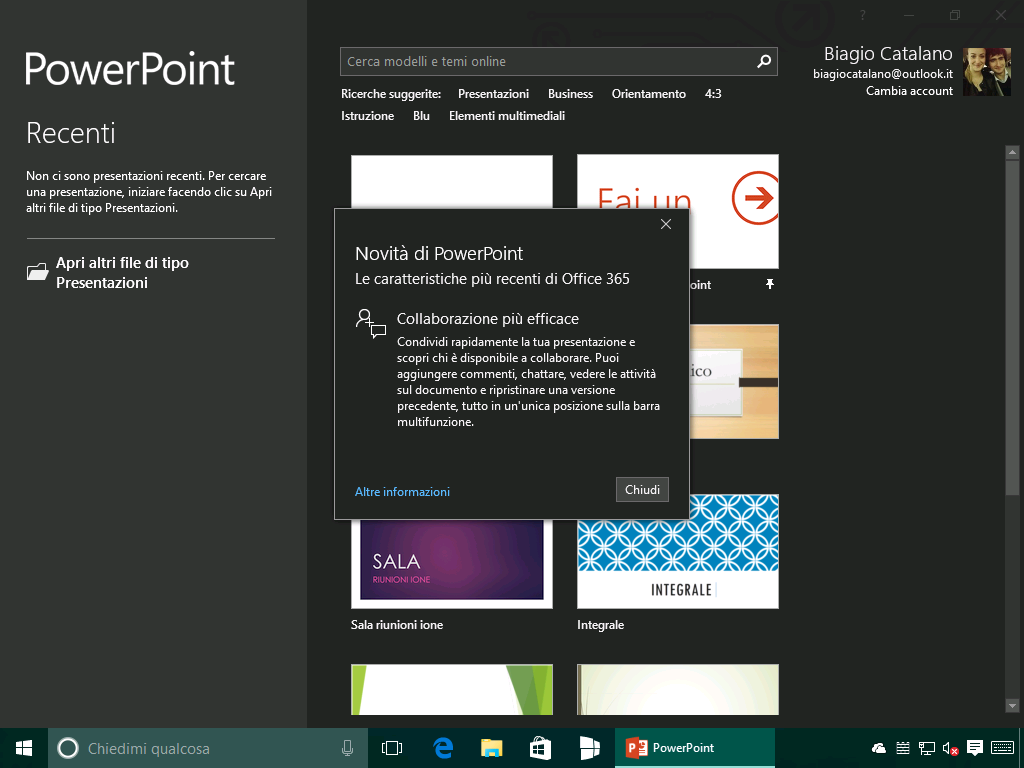Image resolution: width=1024 pixels, height=768 pixels.
Task: Click the collaboration person-with-comment icon
Action: [370, 323]
